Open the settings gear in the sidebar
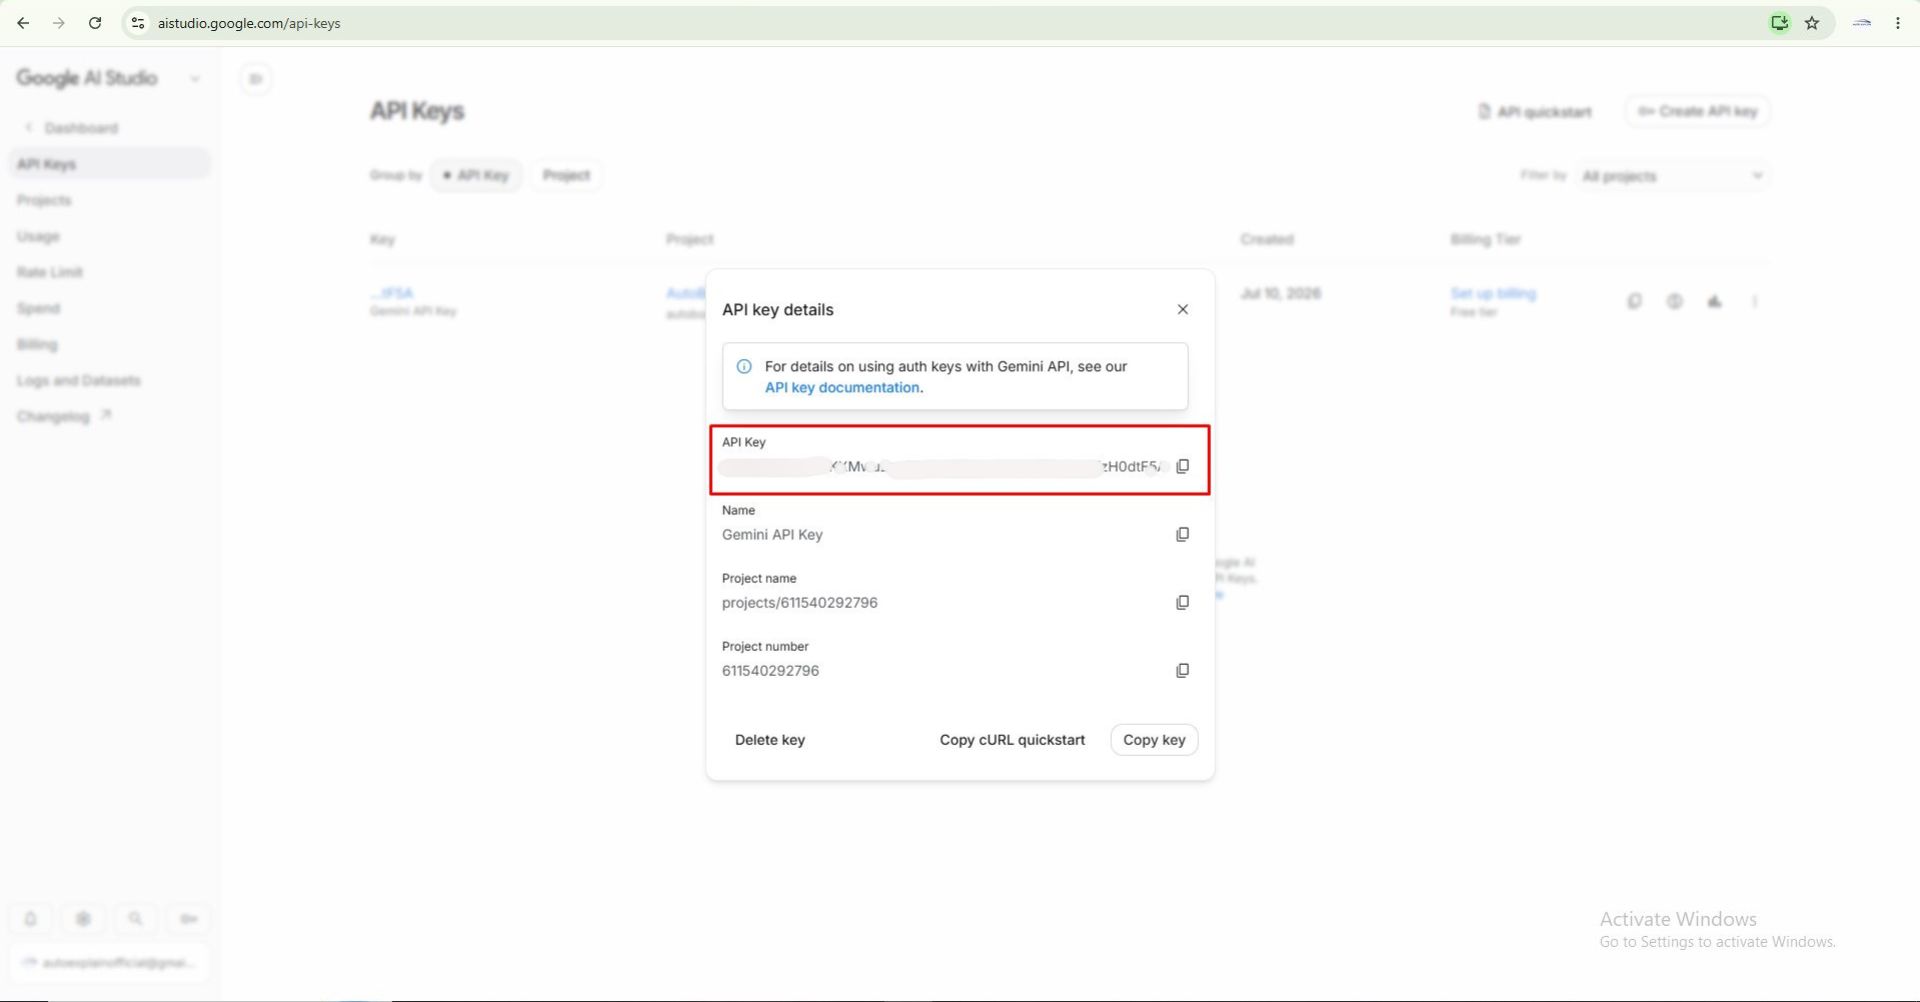Screen dimensions: 1920x1002 83,918
